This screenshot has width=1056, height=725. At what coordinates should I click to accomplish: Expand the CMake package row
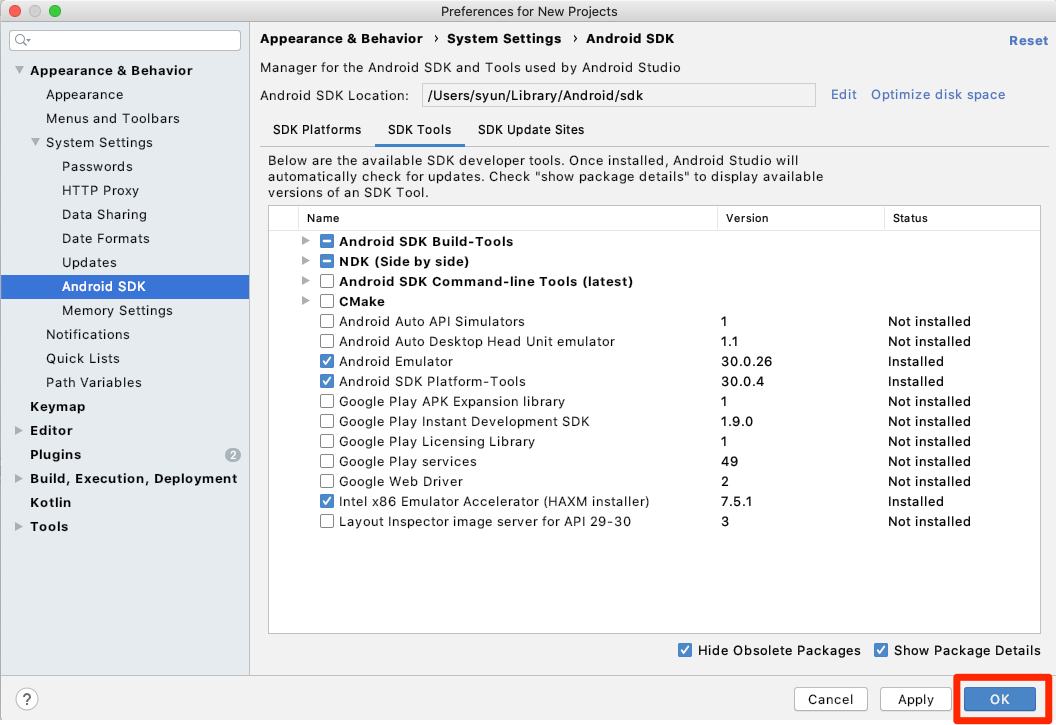[306, 301]
